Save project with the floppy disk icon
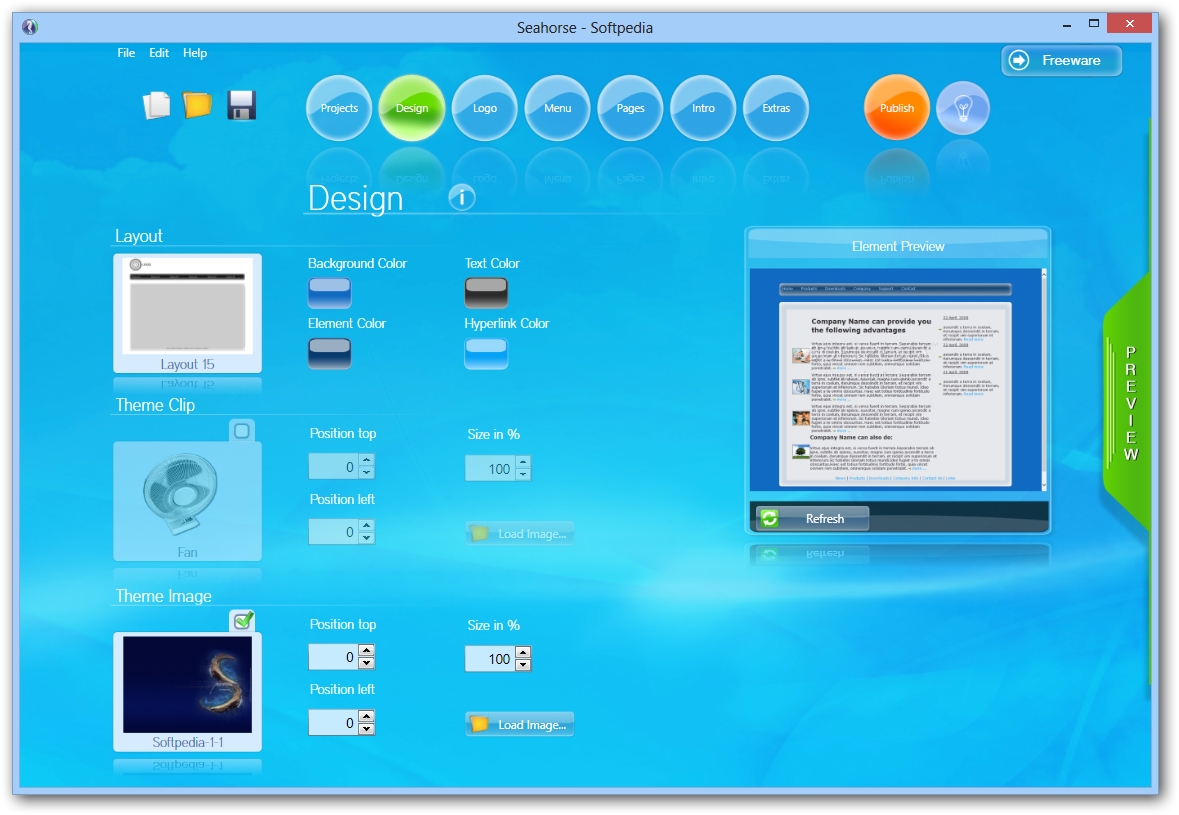Image resolution: width=1179 pixels, height=815 pixels. click(x=241, y=105)
